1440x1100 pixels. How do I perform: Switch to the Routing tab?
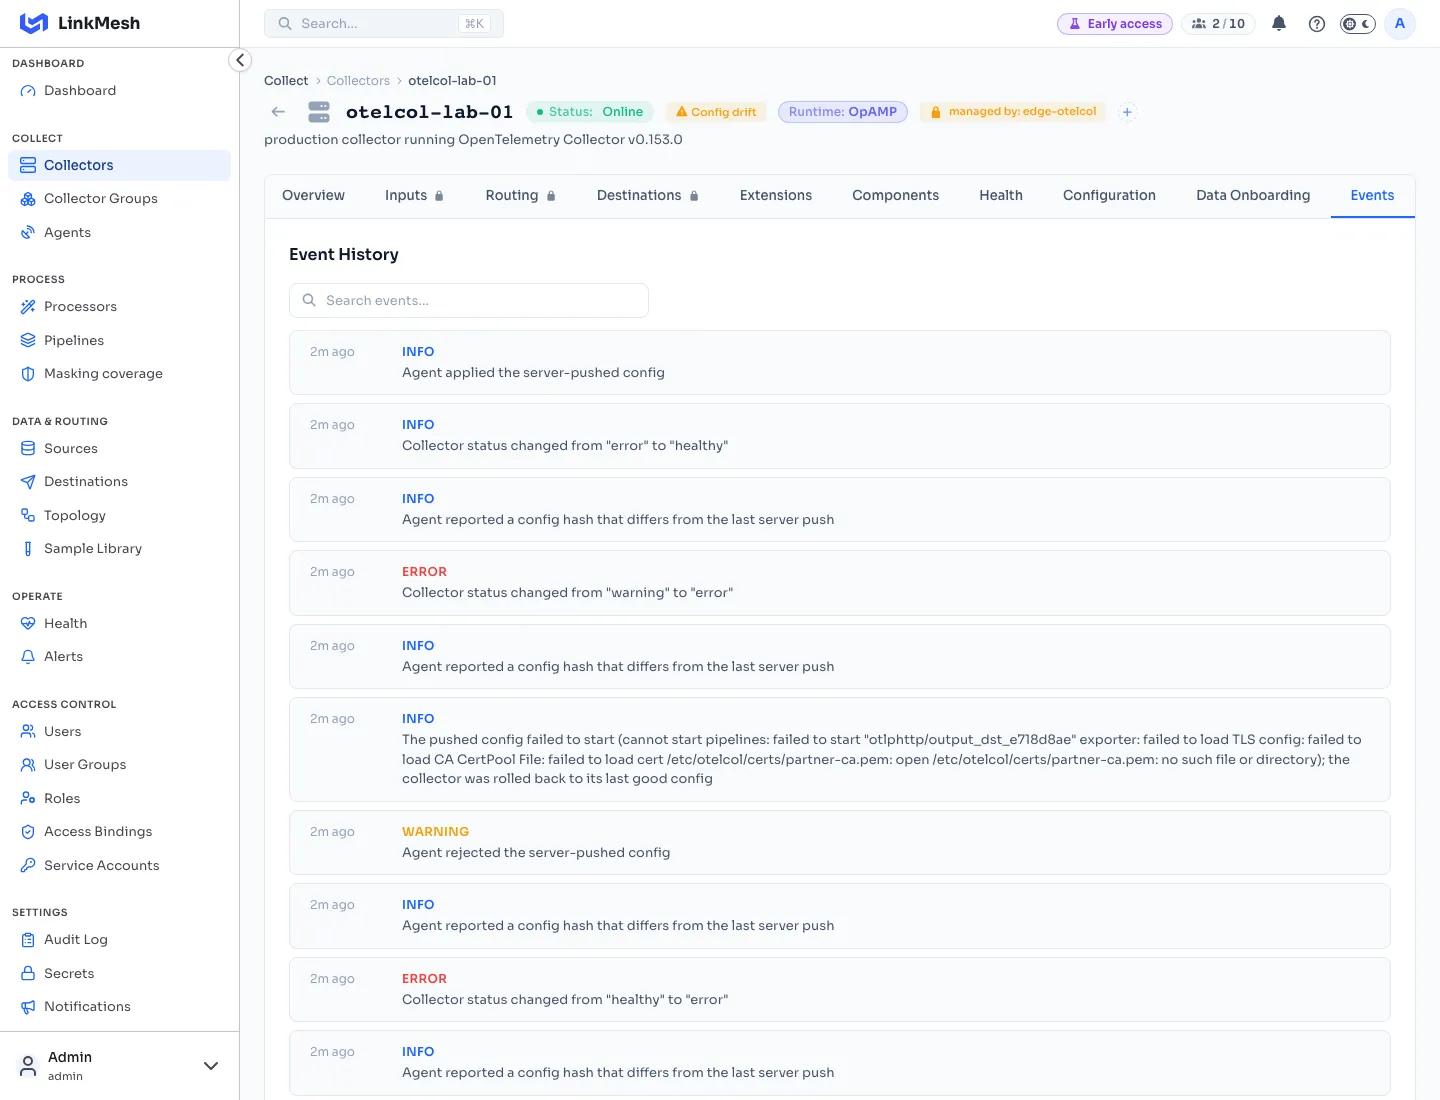coord(520,196)
